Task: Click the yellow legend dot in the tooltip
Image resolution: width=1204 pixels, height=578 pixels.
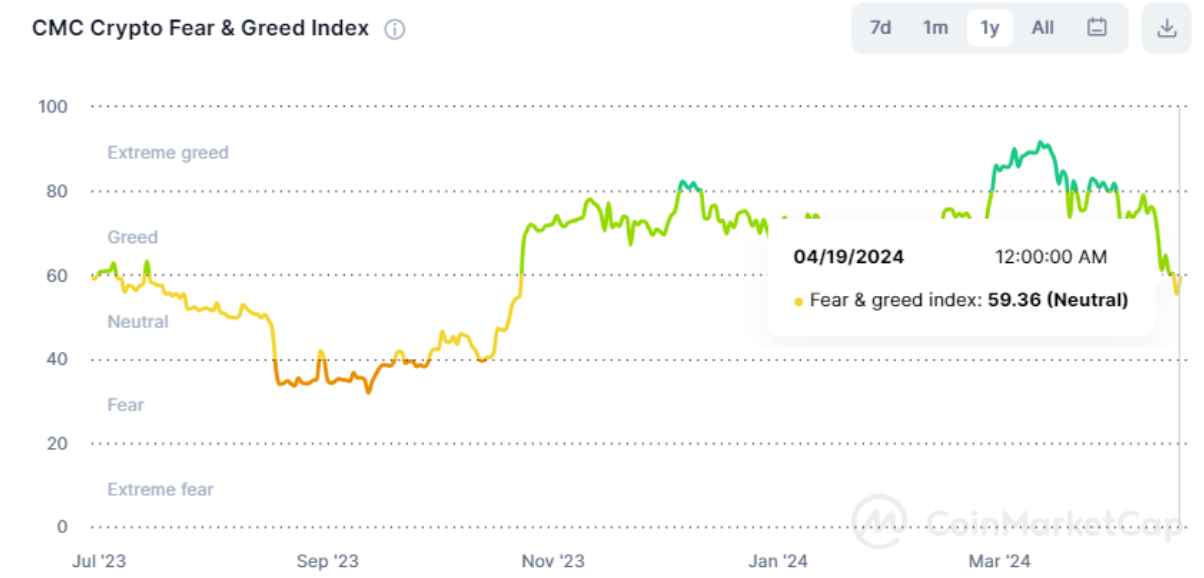Action: coord(798,300)
